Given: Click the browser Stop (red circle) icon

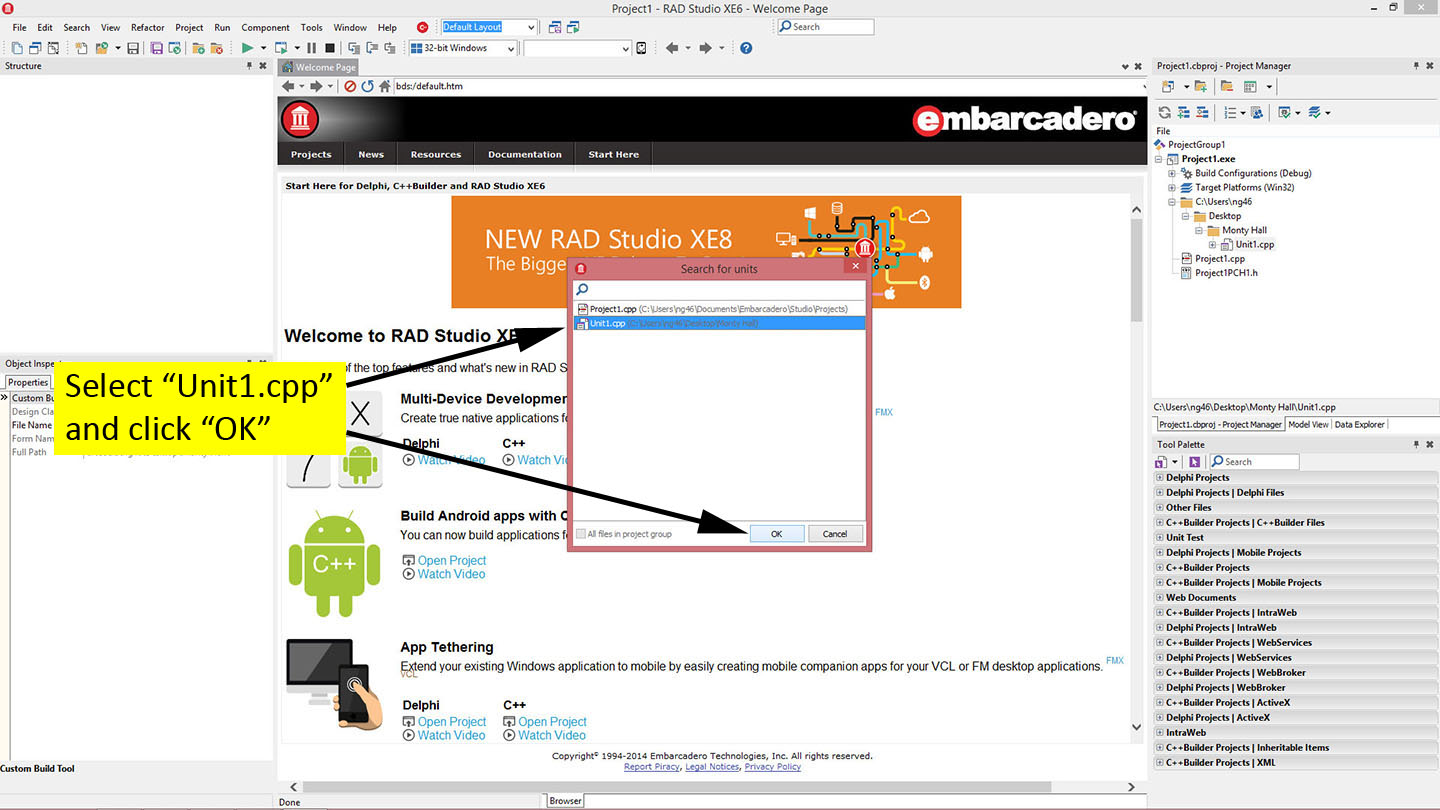Looking at the screenshot, I should tap(350, 86).
